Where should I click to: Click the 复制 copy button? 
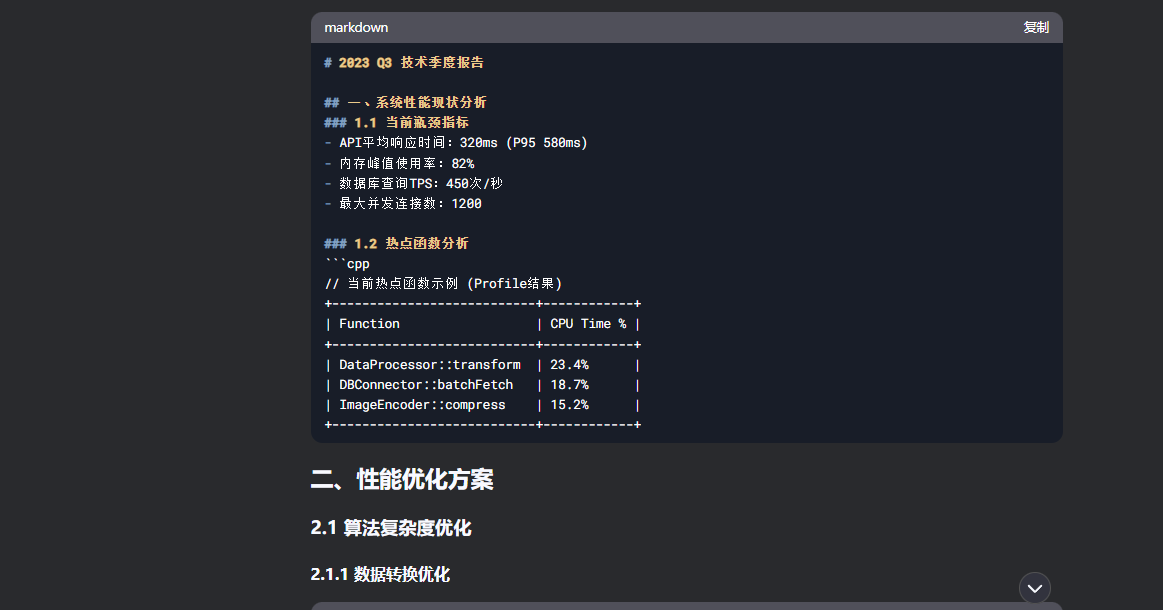click(1035, 27)
